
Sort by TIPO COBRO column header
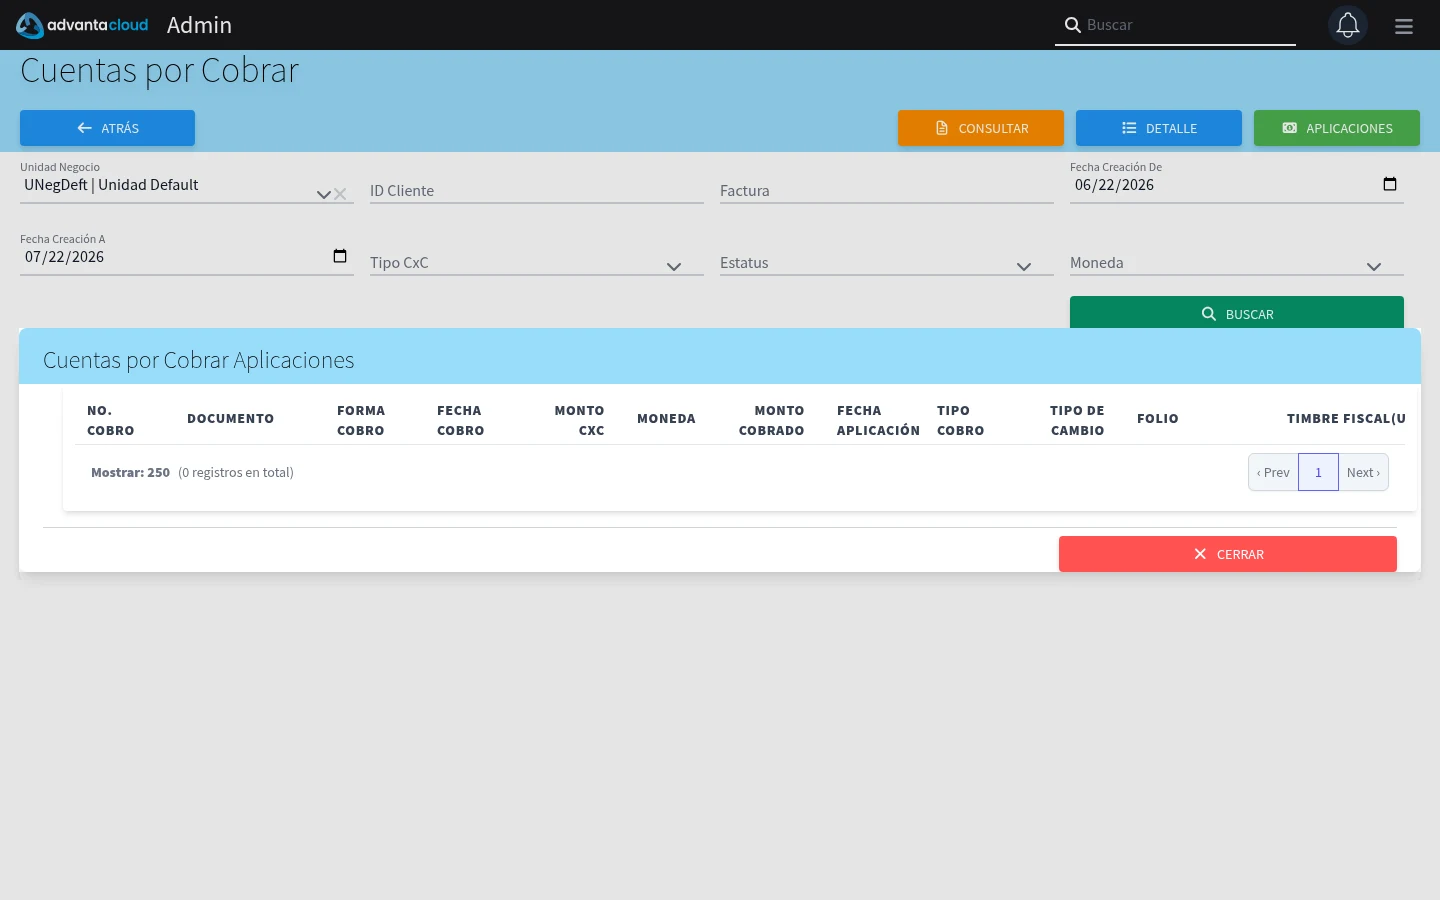pyautogui.click(x=961, y=420)
